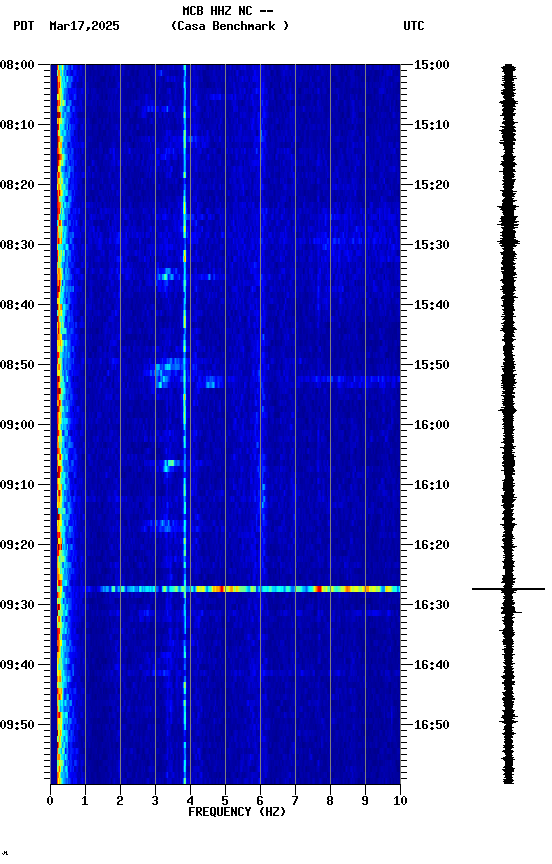Click the Mar17,2025 date label

[84, 26]
